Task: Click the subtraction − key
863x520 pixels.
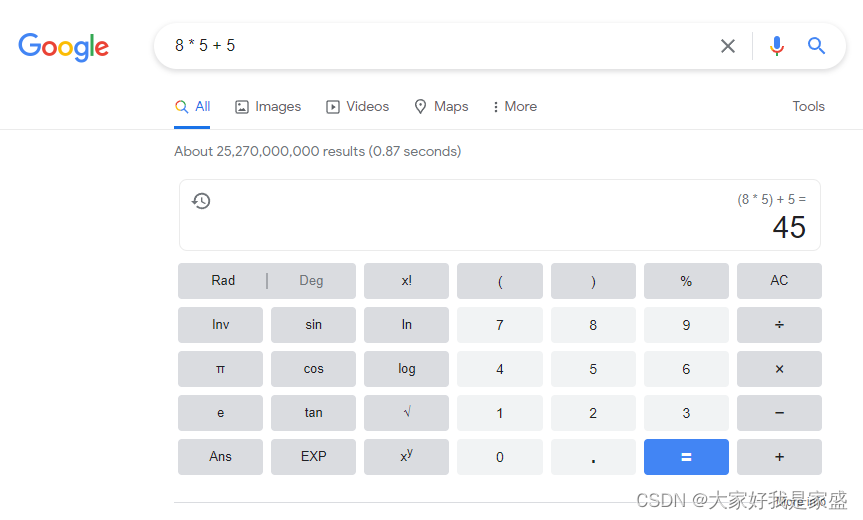Action: coord(779,413)
